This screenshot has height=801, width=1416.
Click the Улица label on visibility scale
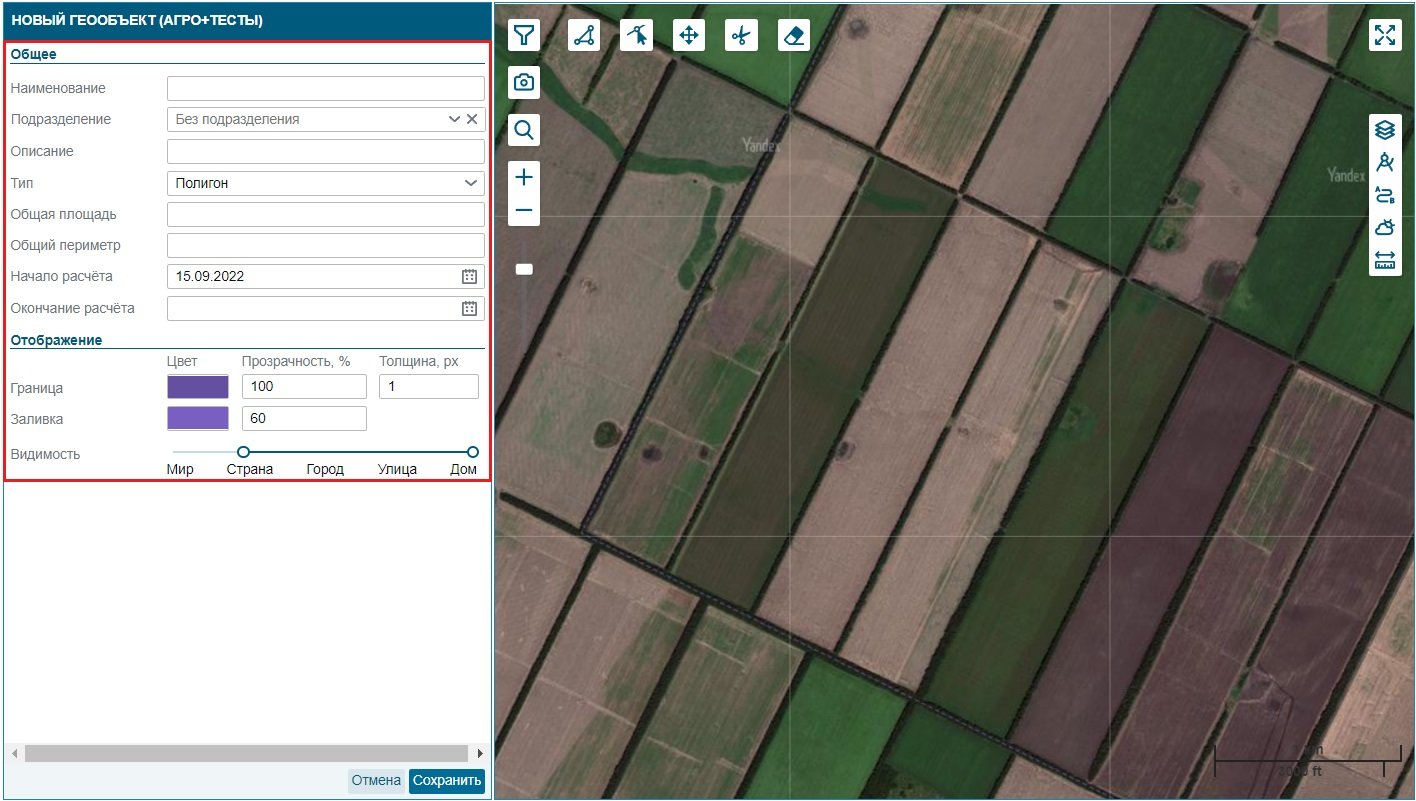pos(397,469)
